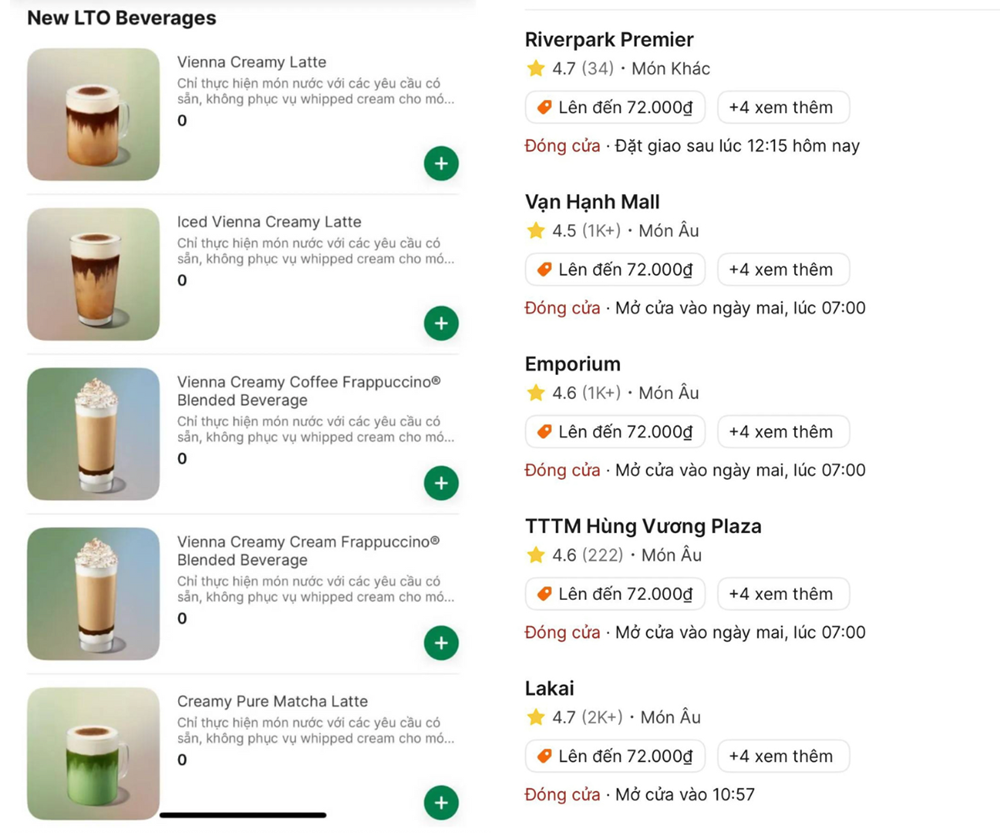
Task: Tap the Đóng cửa status for TTTM Hùng Vương Plaza
Action: (562, 632)
